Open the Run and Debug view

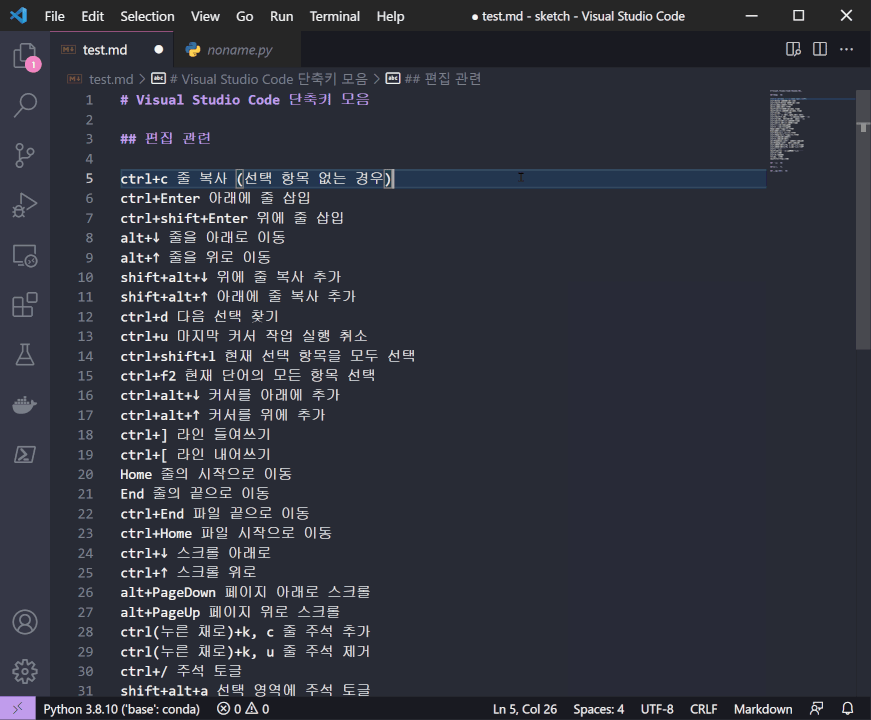25,204
